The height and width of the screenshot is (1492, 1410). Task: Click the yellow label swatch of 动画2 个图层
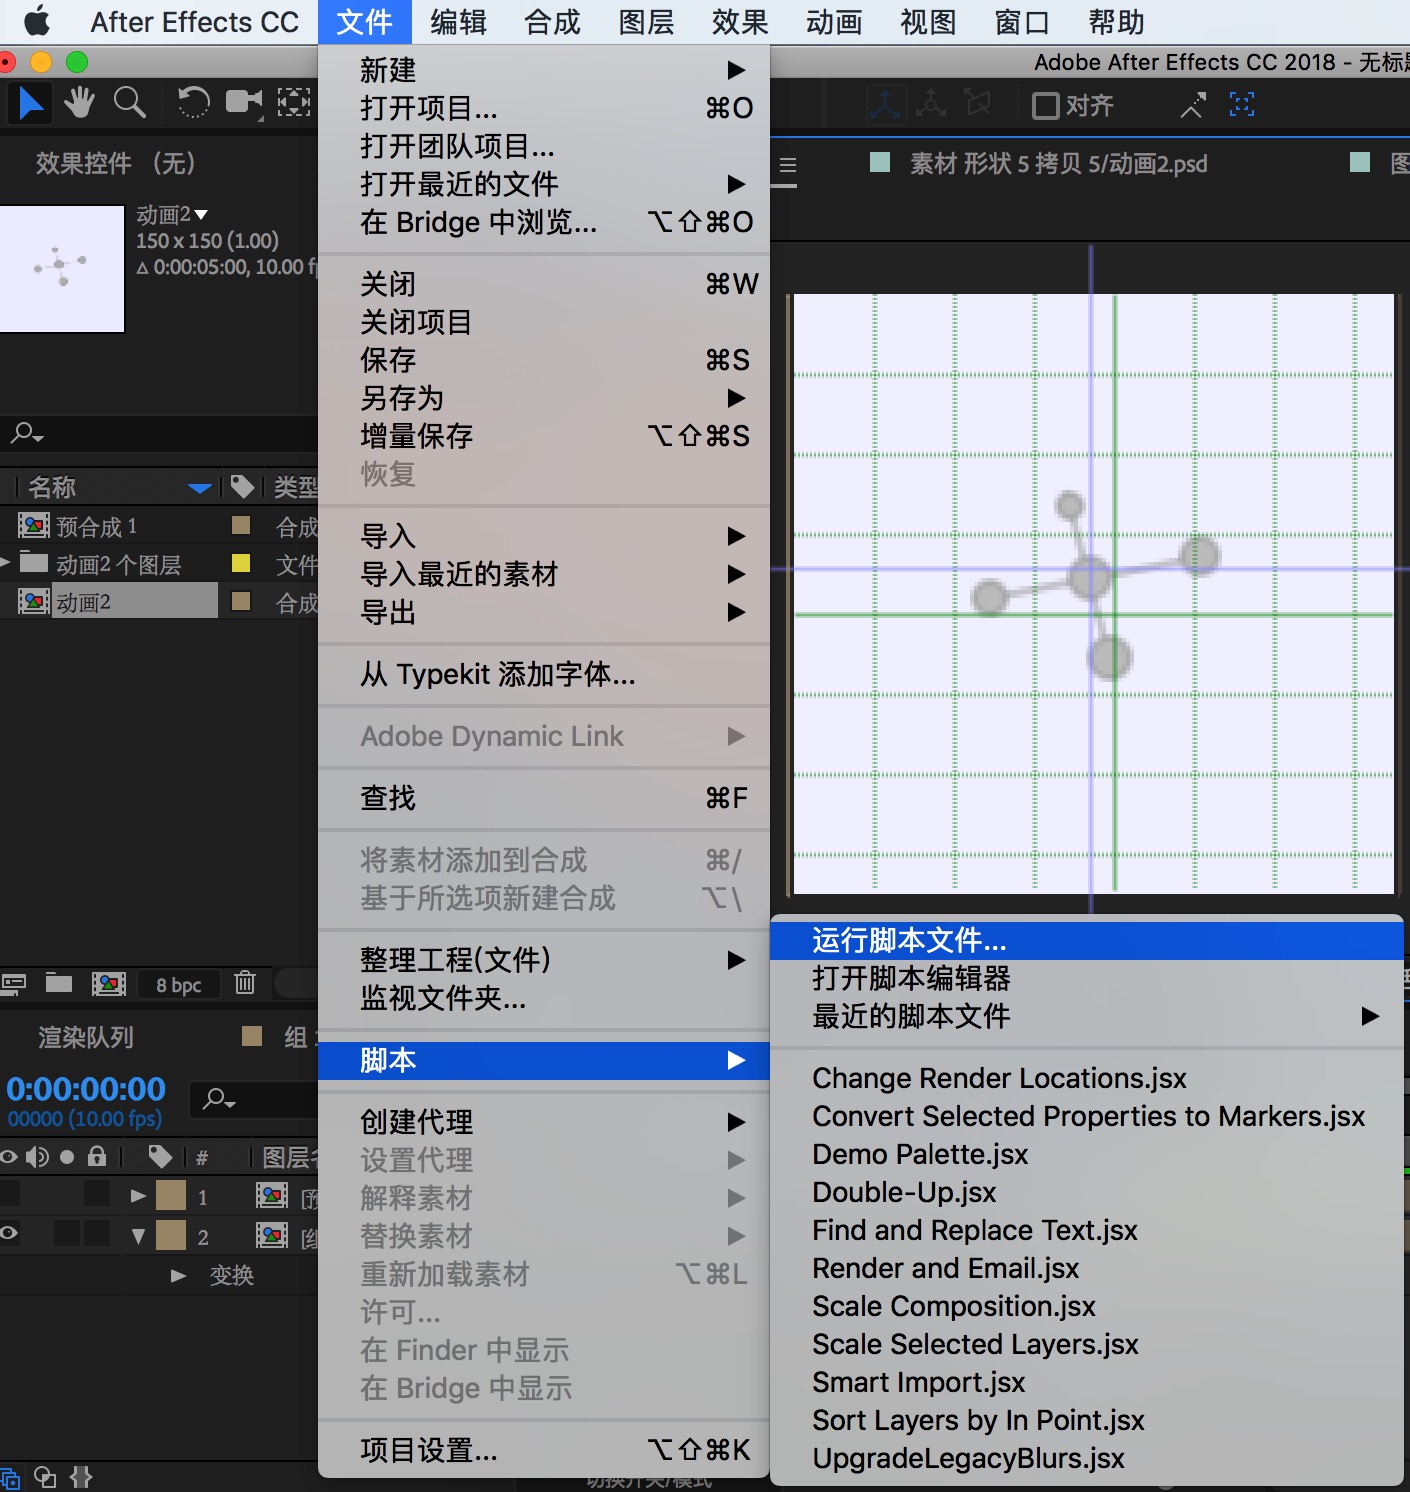coord(241,563)
